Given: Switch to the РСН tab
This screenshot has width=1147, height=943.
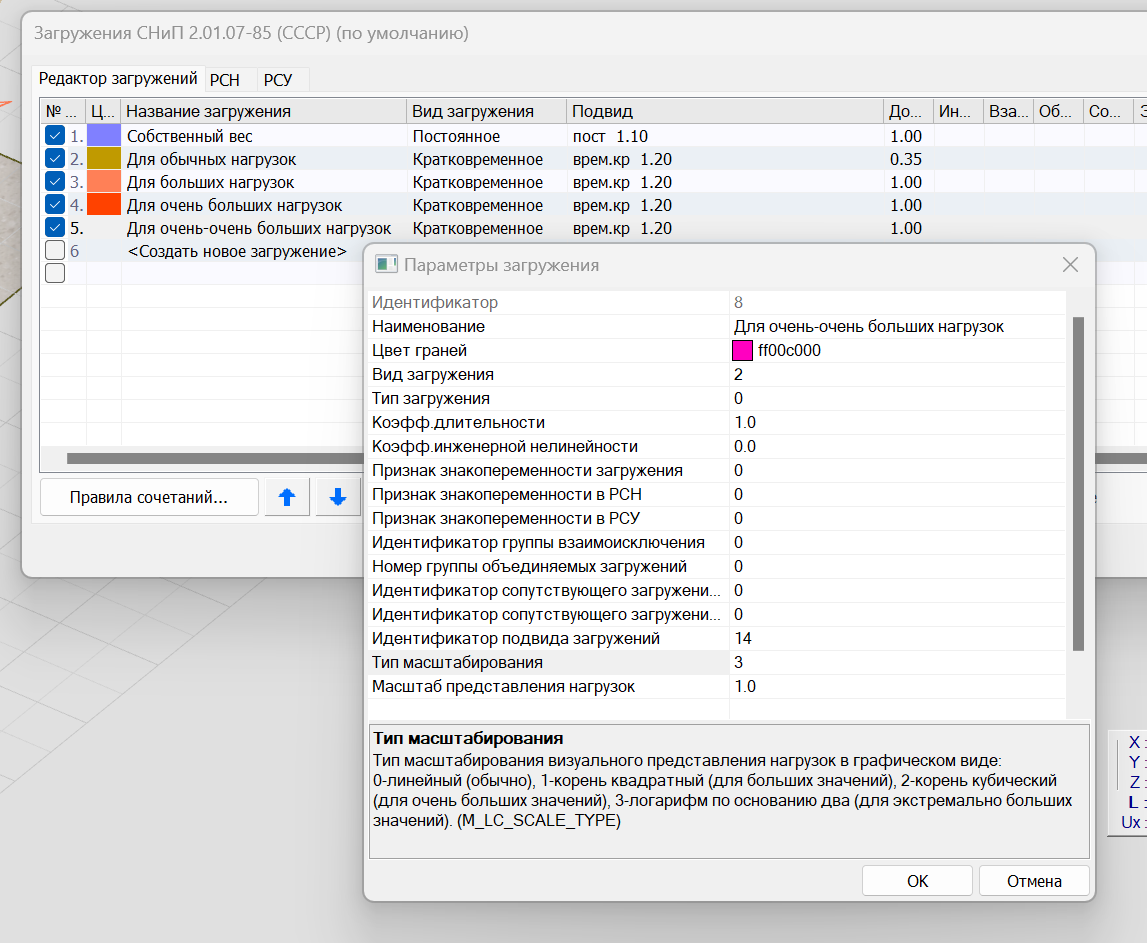Looking at the screenshot, I should click(225, 80).
